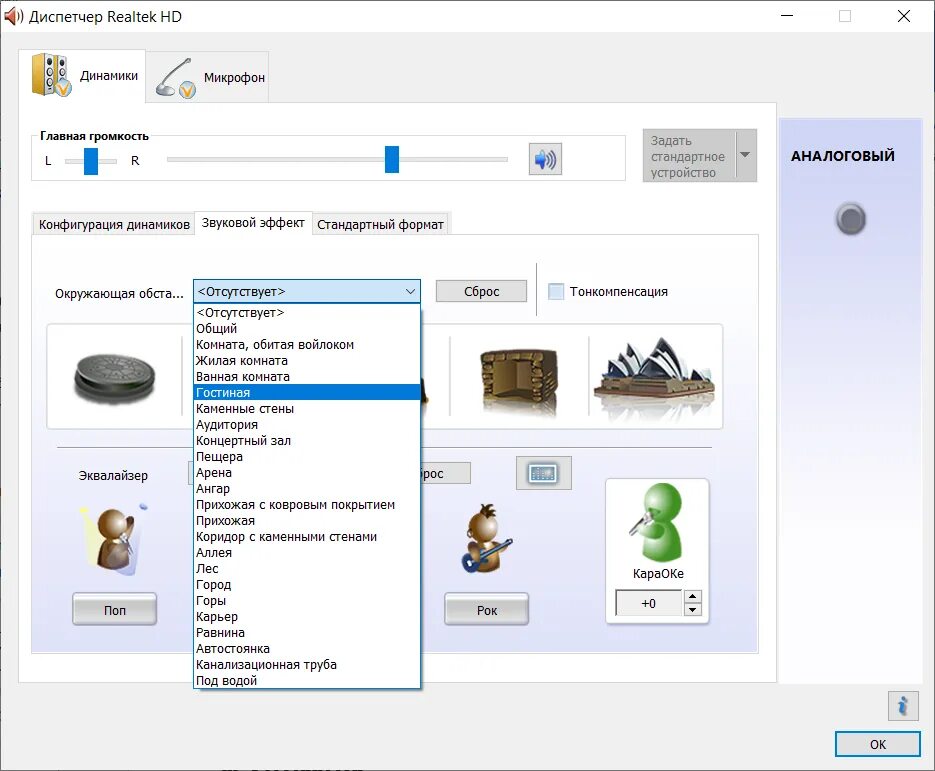Screen dimensions: 935x771
Task: Open the environment selection dropdown arrow
Action: point(410,290)
